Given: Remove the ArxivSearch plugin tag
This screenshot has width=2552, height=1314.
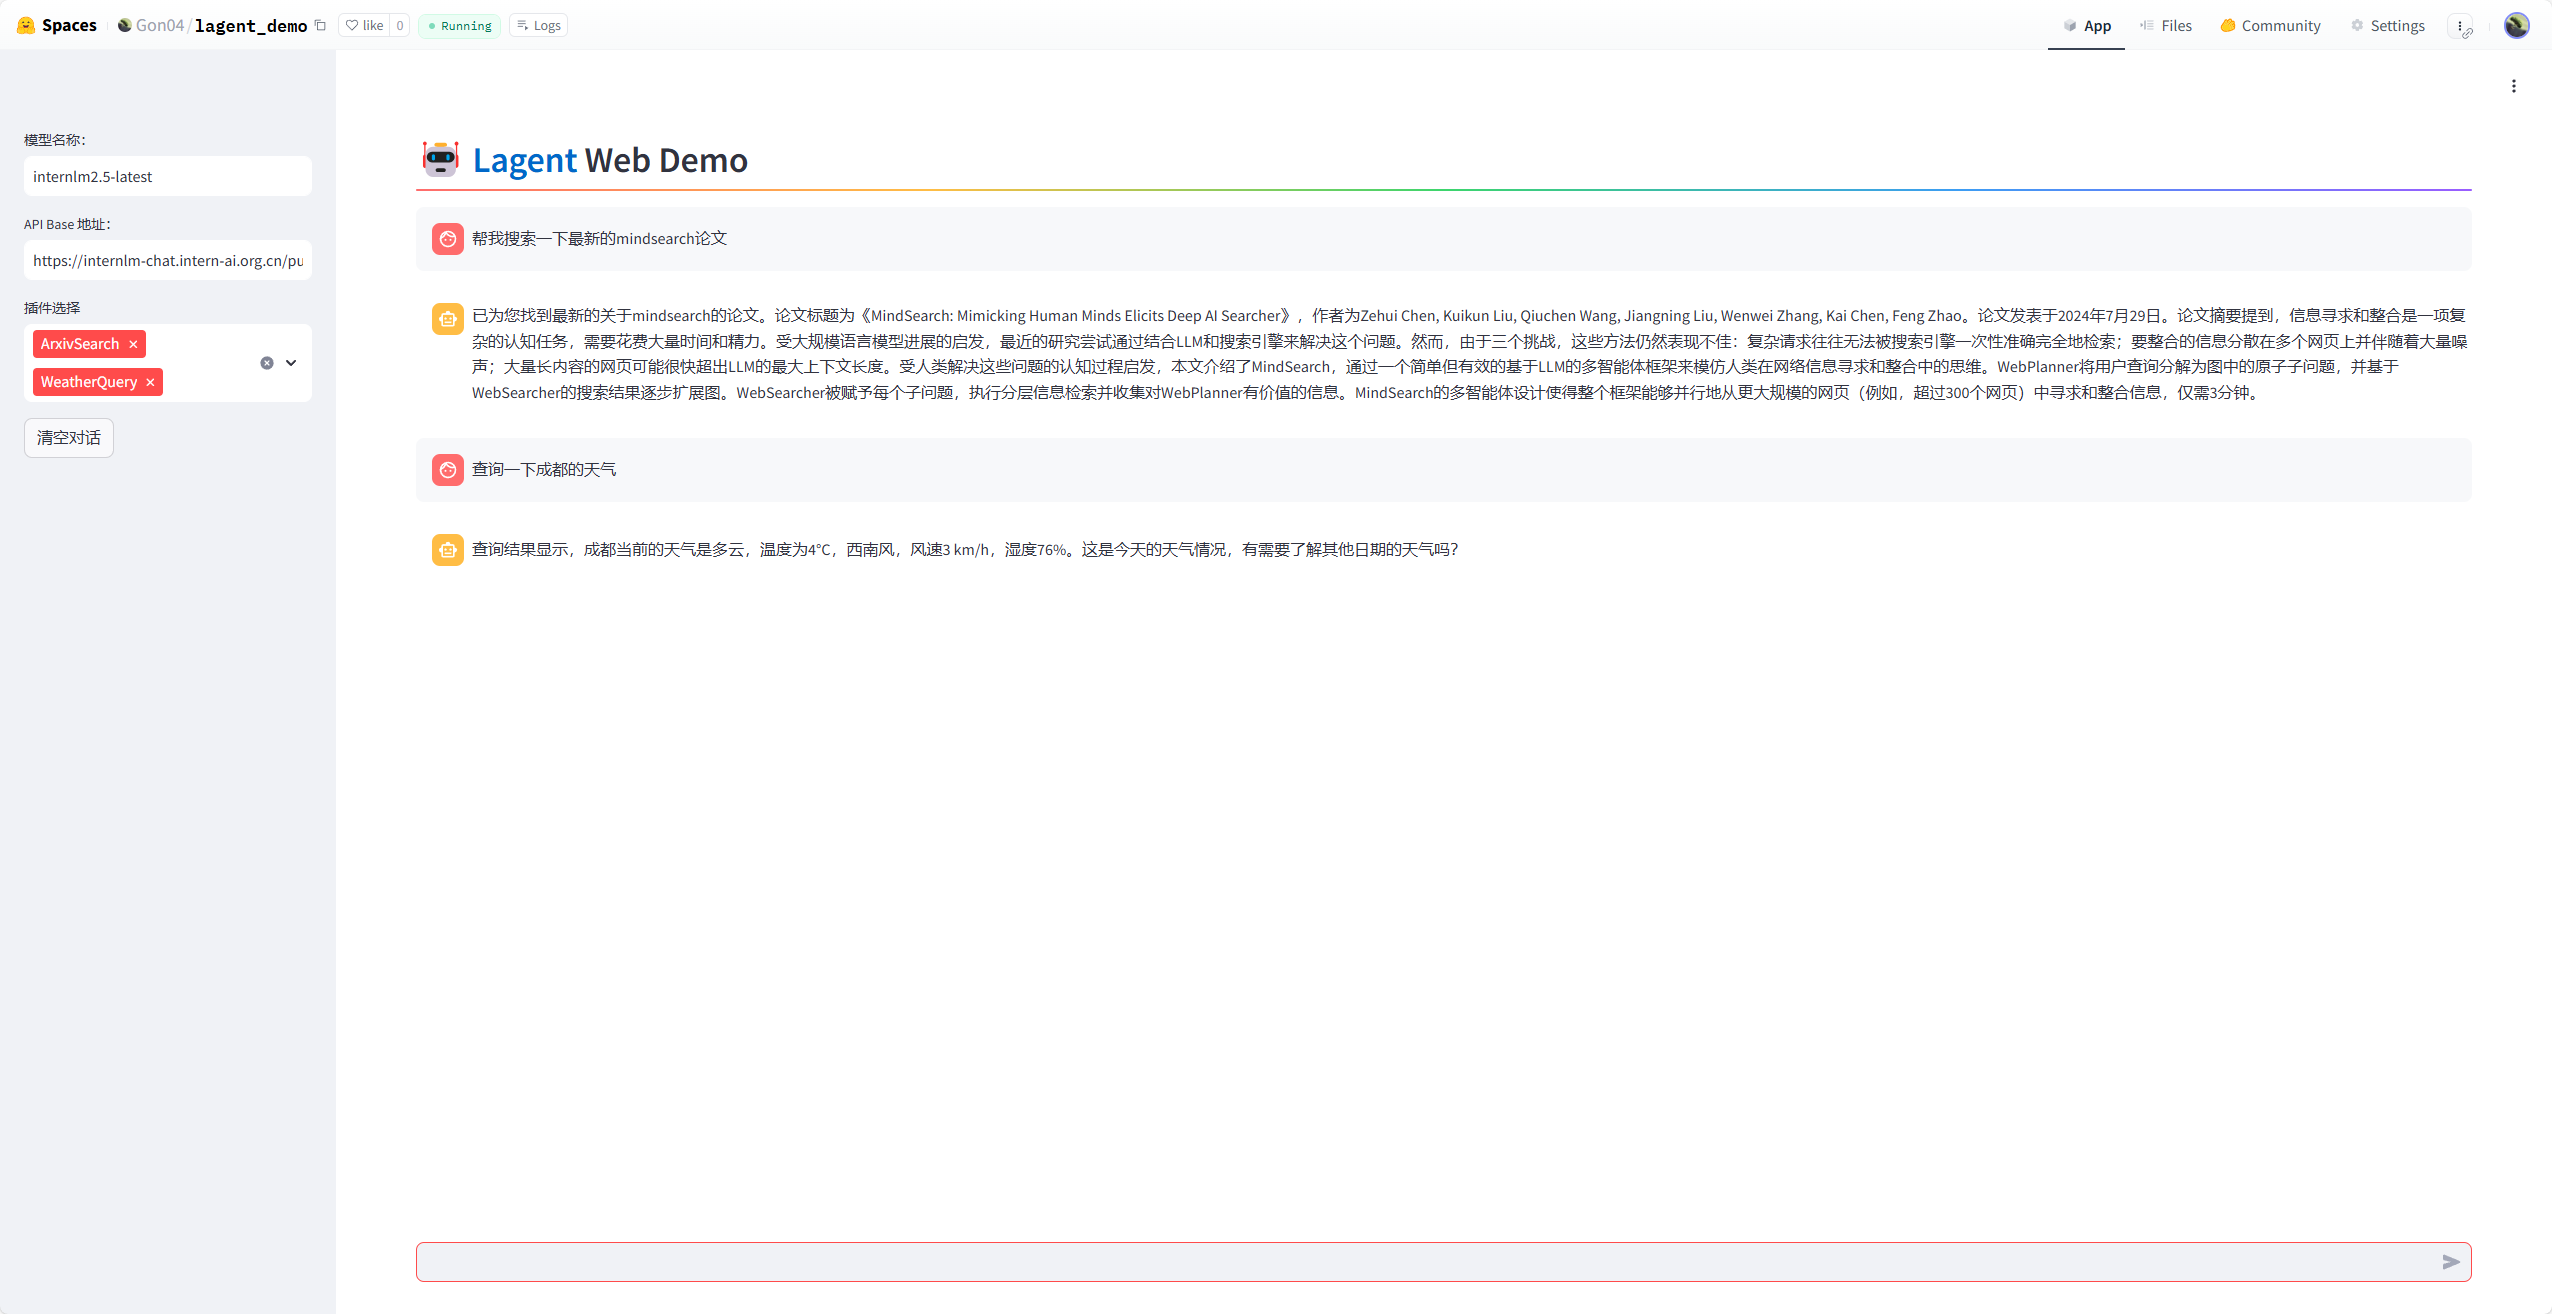Looking at the screenshot, I should coord(133,344).
